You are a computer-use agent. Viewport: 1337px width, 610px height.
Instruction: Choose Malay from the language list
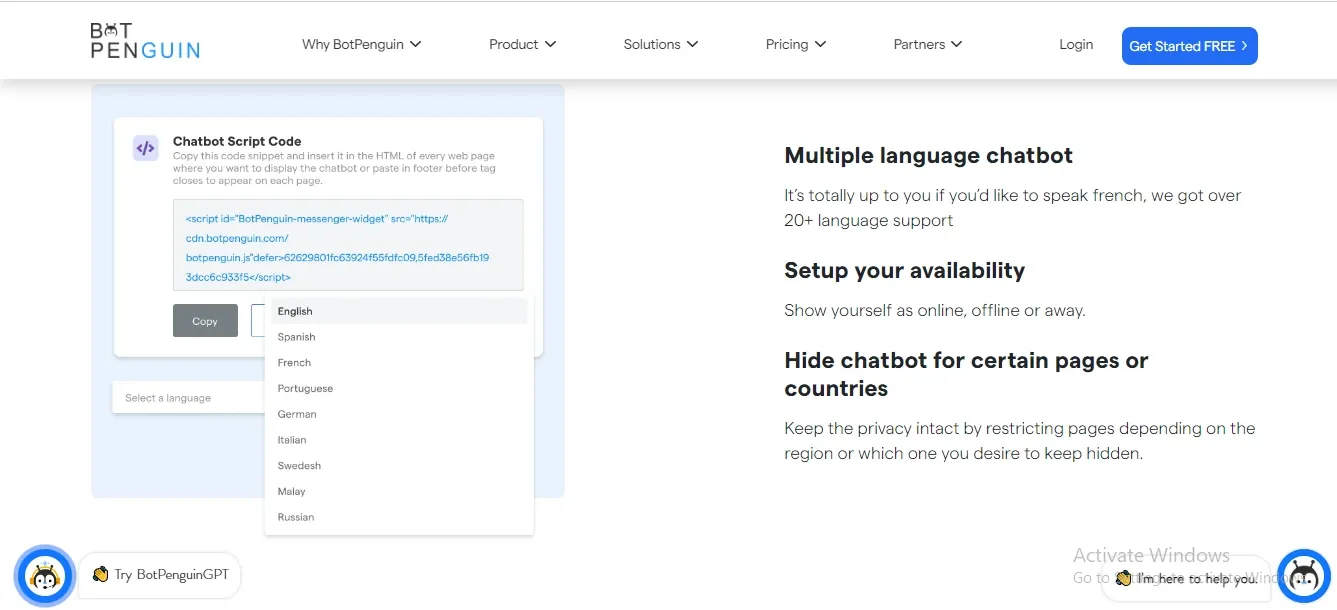pos(399,492)
